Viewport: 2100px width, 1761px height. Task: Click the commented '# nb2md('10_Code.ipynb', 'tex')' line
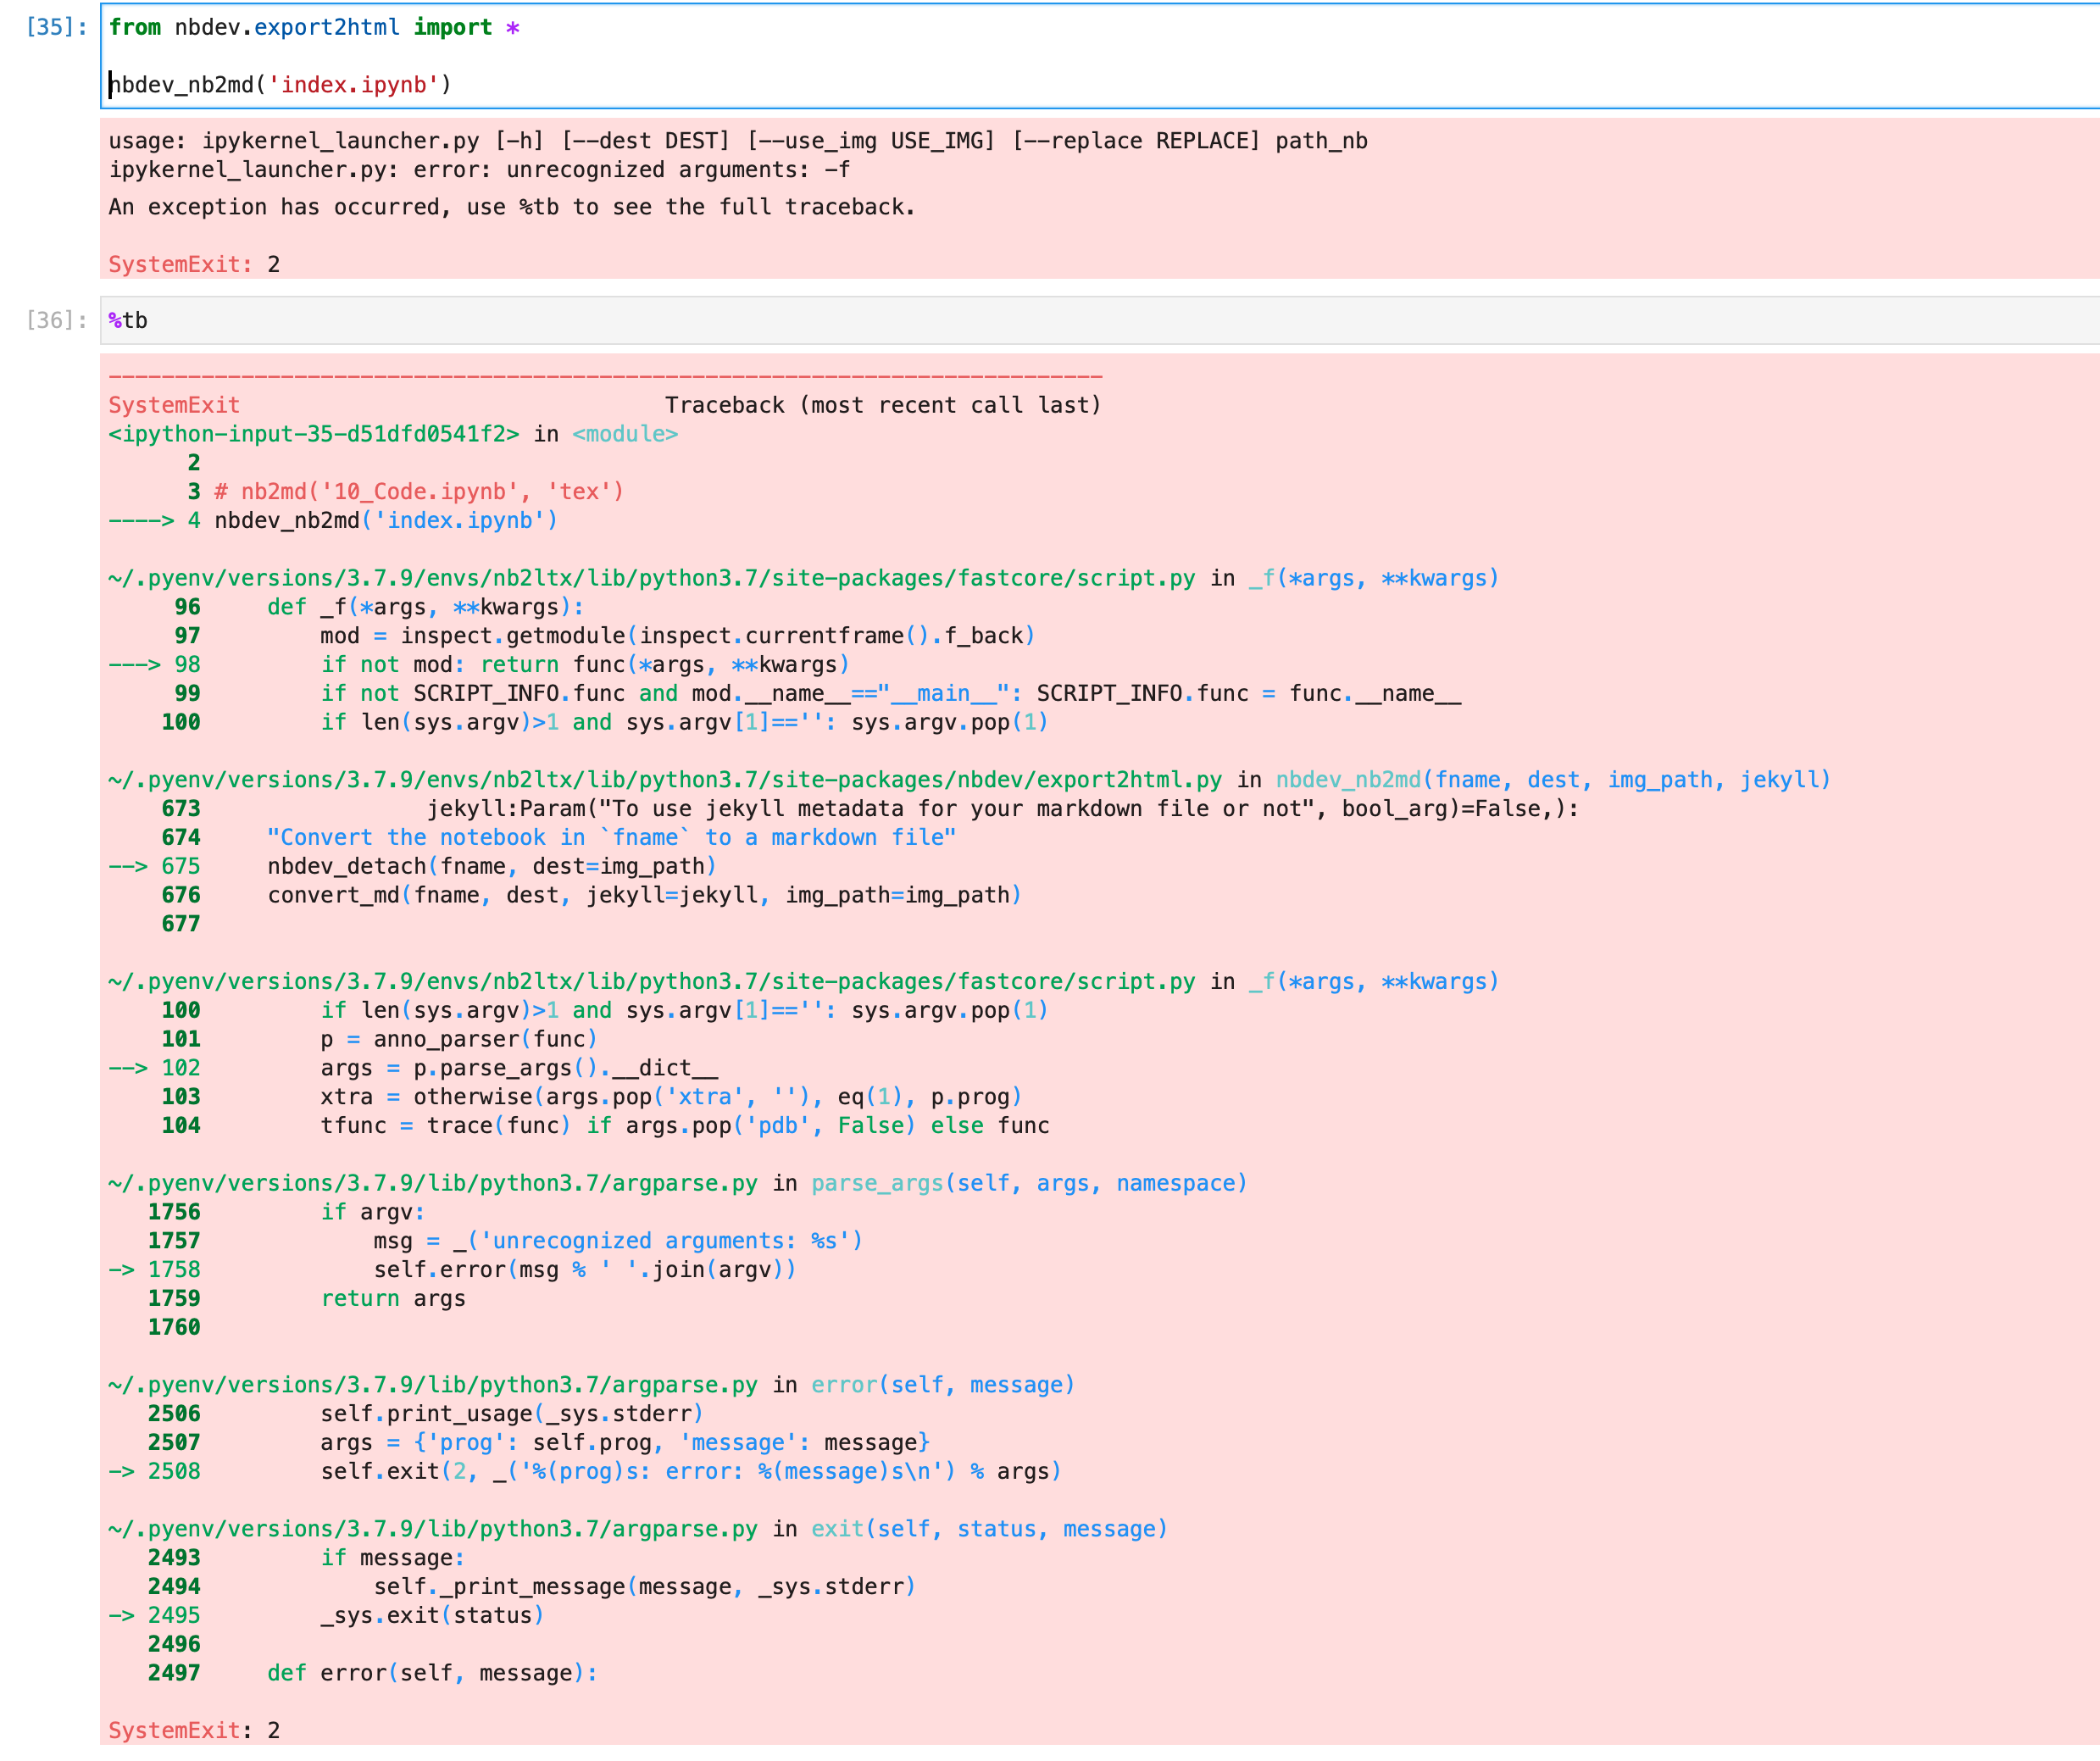(419, 492)
